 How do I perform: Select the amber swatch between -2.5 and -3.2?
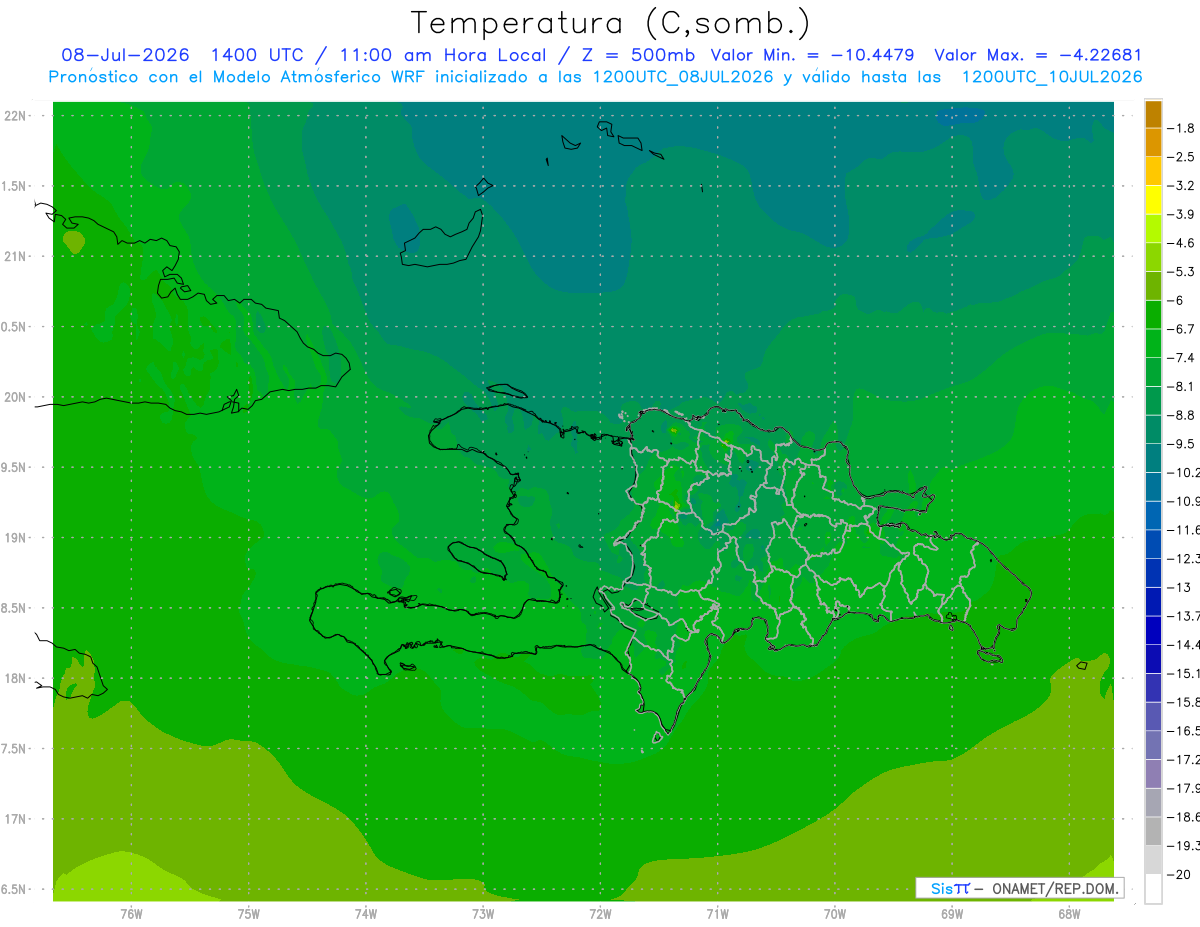coord(1153,171)
